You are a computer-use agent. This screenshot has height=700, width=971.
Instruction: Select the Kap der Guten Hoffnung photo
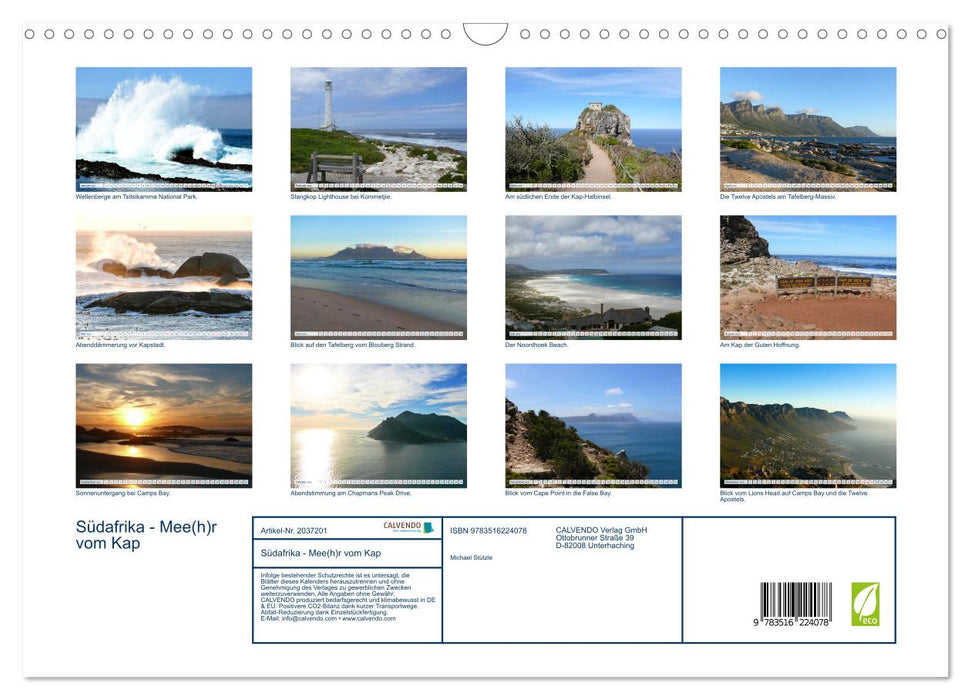(808, 277)
